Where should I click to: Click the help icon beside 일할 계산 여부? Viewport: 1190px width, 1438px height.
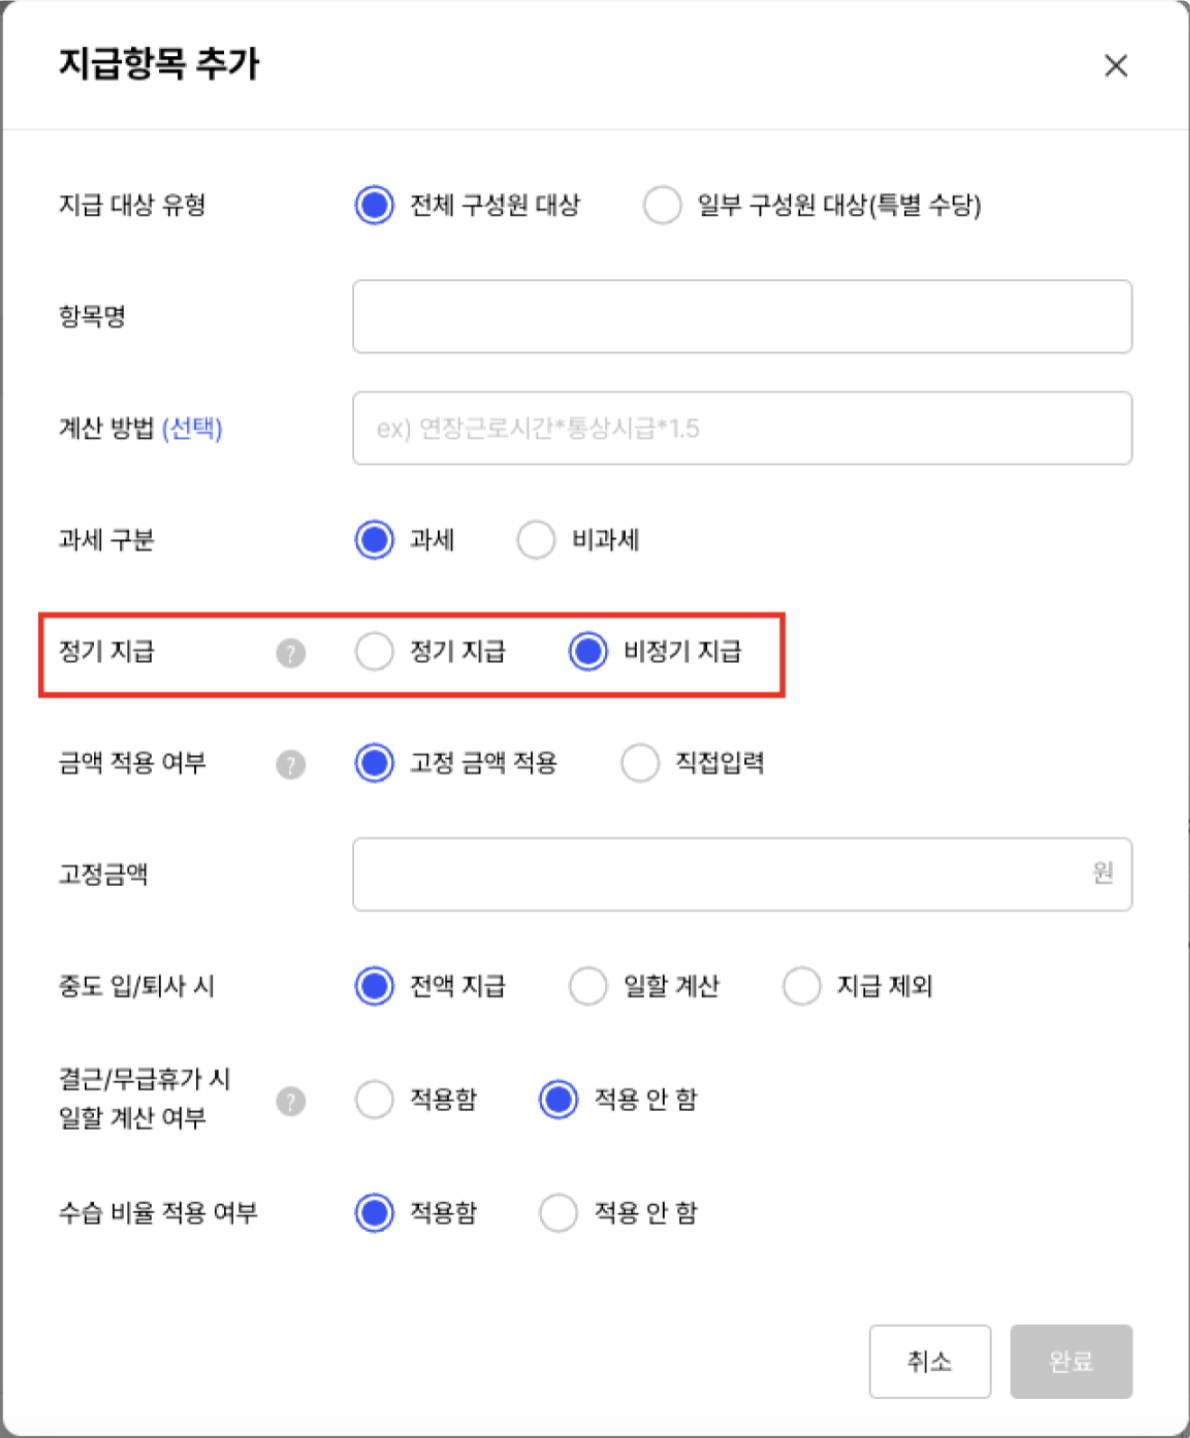pos(291,1101)
